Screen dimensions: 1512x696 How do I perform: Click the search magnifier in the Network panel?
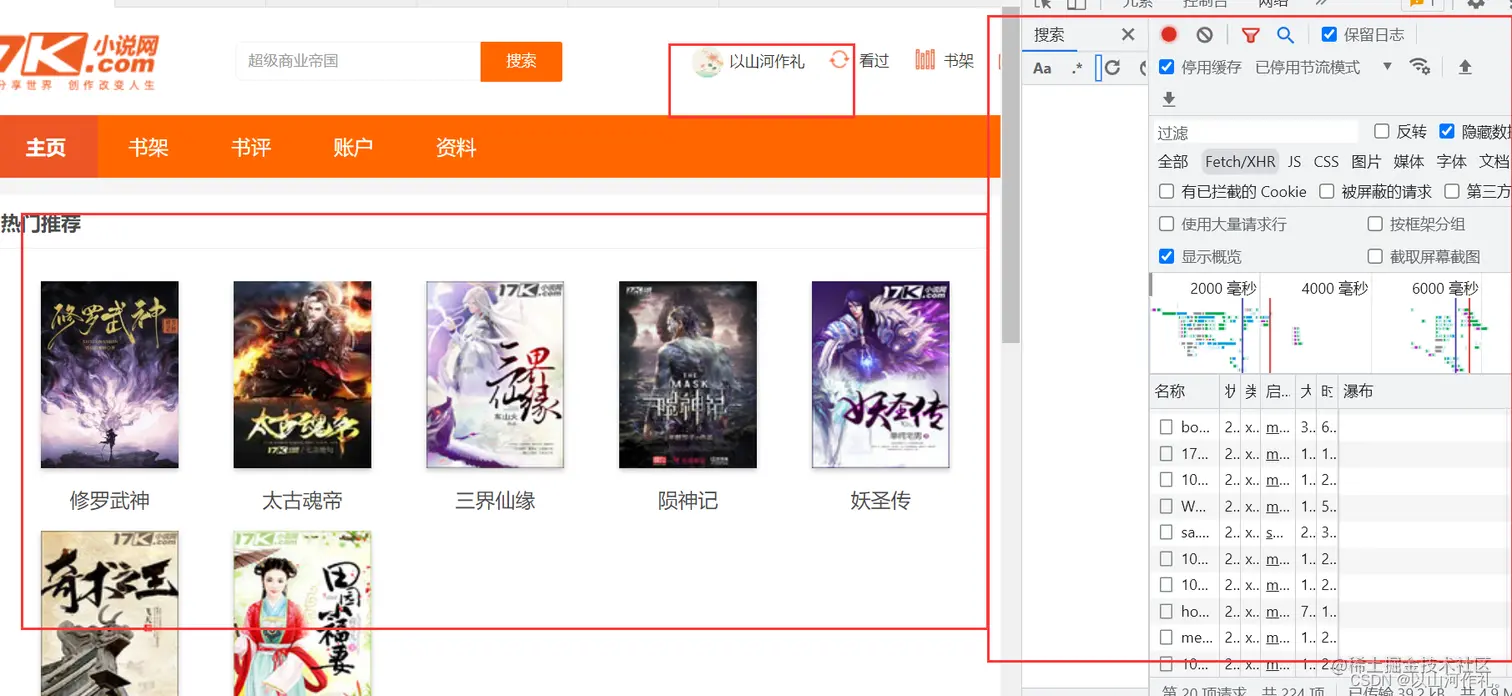coord(1286,34)
